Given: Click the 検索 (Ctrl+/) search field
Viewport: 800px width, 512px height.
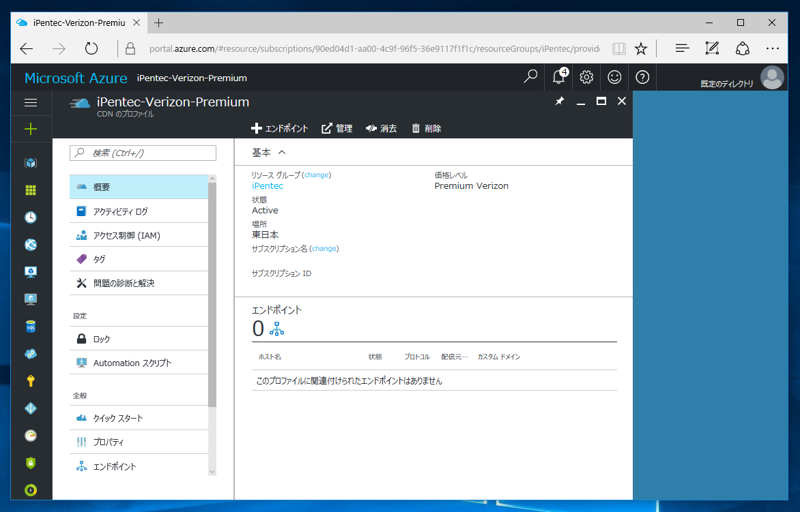Looking at the screenshot, I should point(143,153).
